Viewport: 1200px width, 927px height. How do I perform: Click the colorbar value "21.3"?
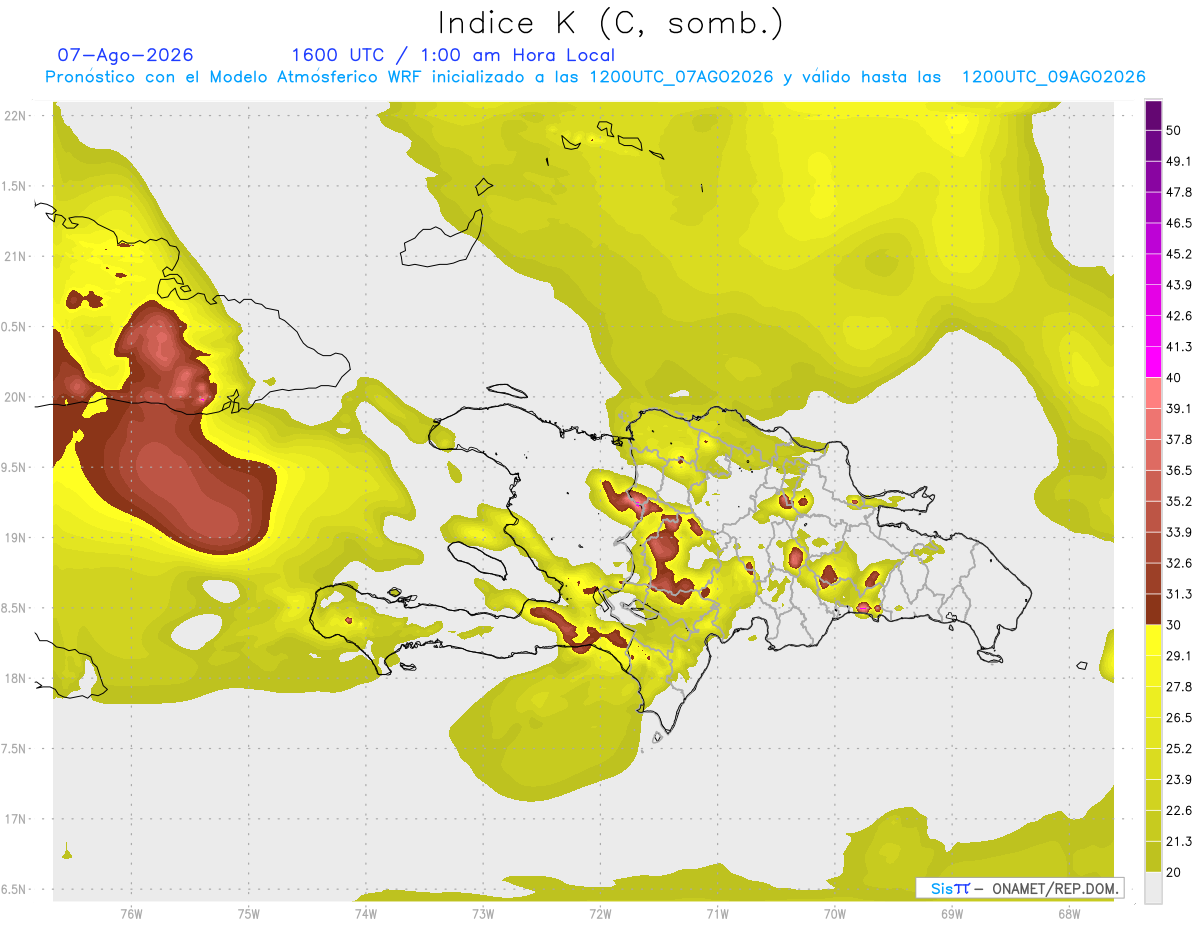(x=1178, y=842)
